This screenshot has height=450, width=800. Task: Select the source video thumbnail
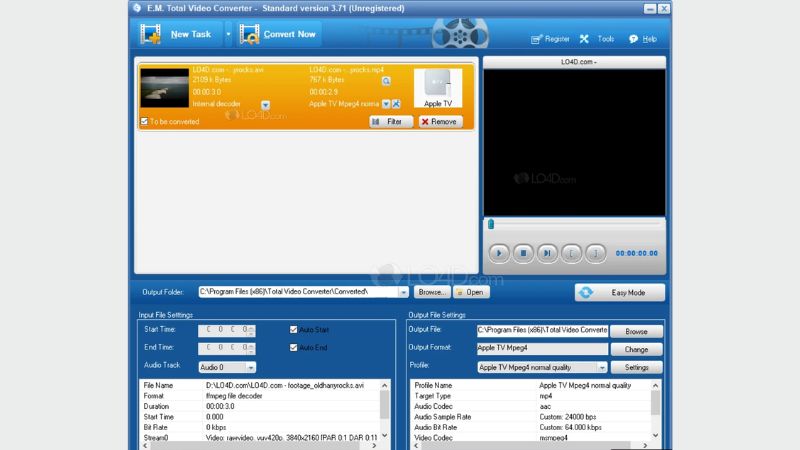pyautogui.click(x=164, y=88)
